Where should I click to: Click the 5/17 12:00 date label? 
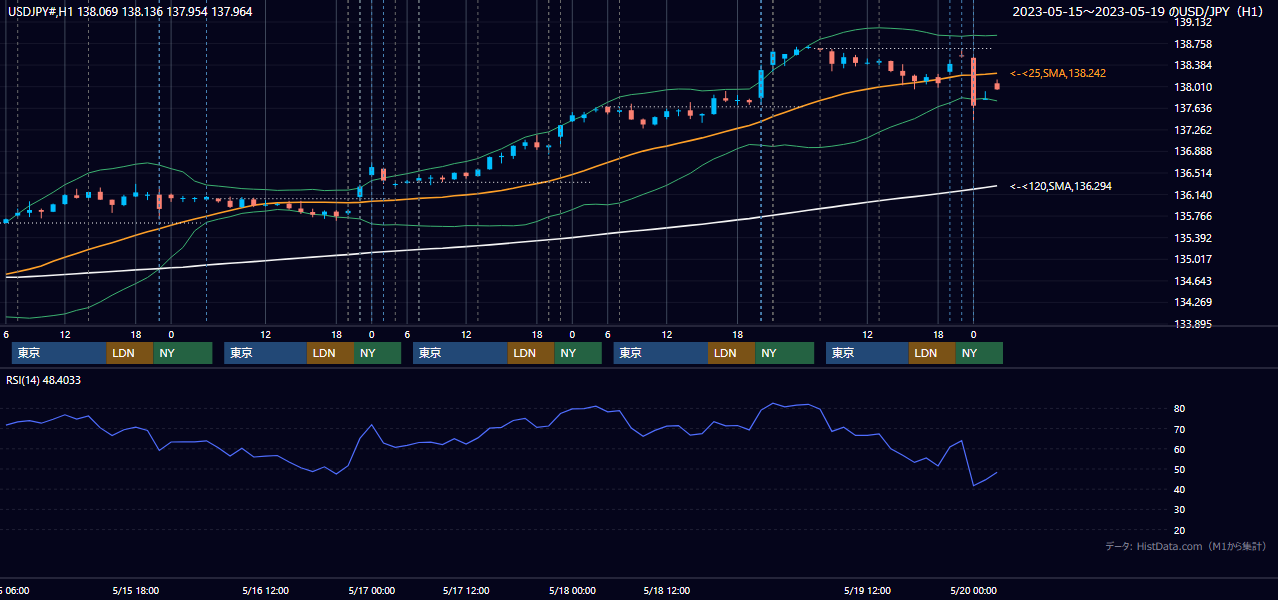click(466, 590)
